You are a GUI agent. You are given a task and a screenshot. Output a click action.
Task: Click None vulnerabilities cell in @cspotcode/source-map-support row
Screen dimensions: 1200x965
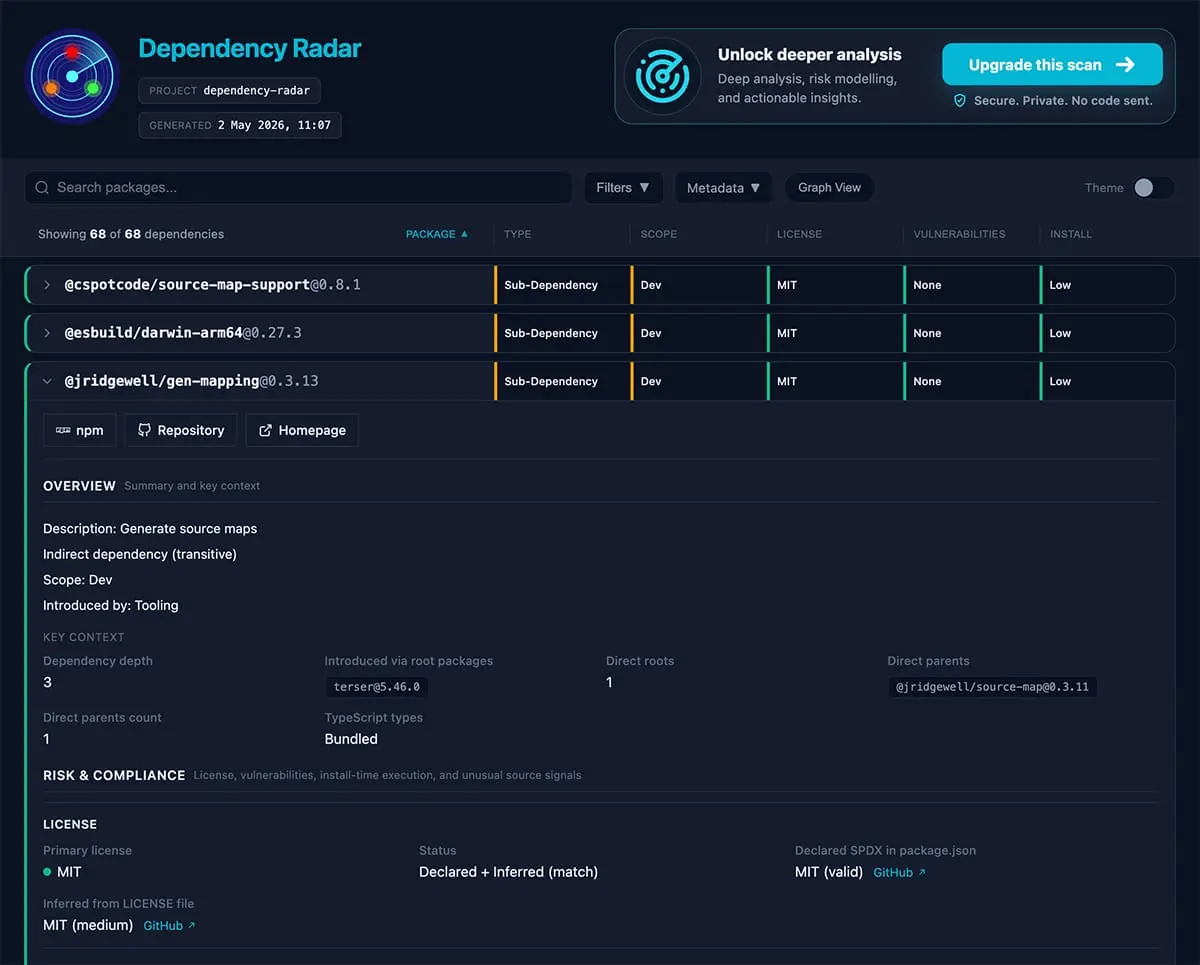tap(971, 285)
